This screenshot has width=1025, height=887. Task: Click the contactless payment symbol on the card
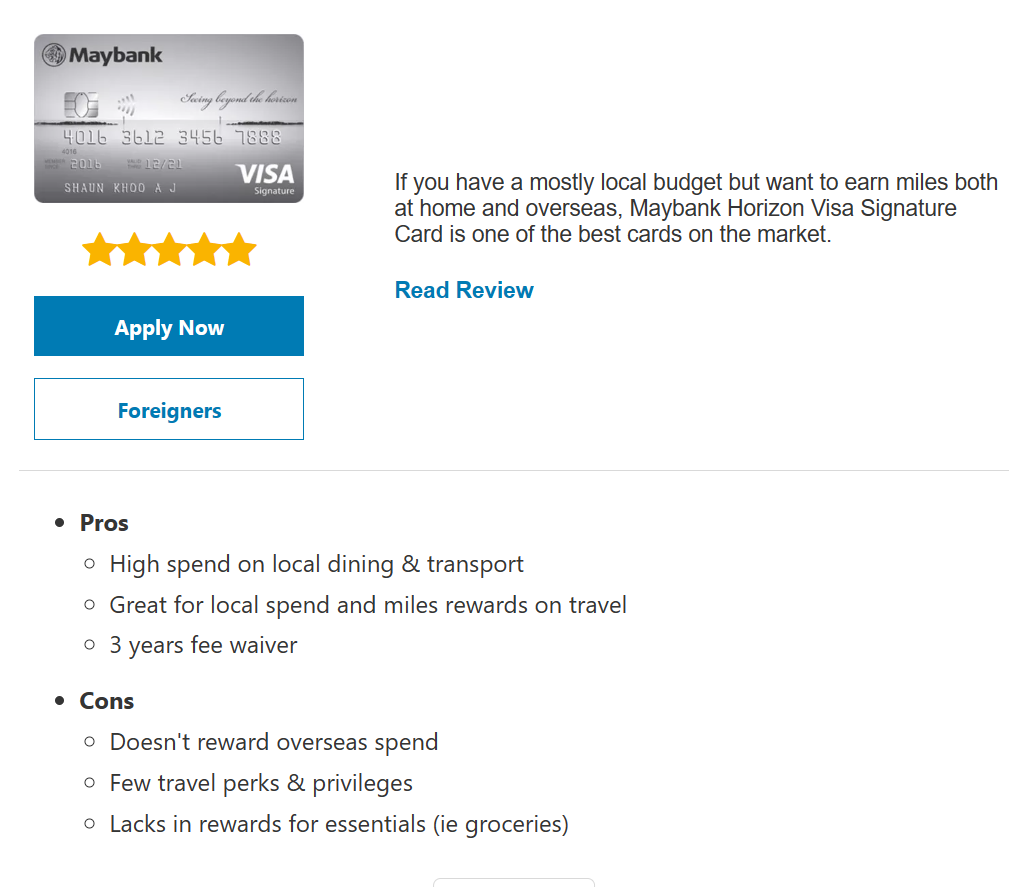(x=126, y=103)
